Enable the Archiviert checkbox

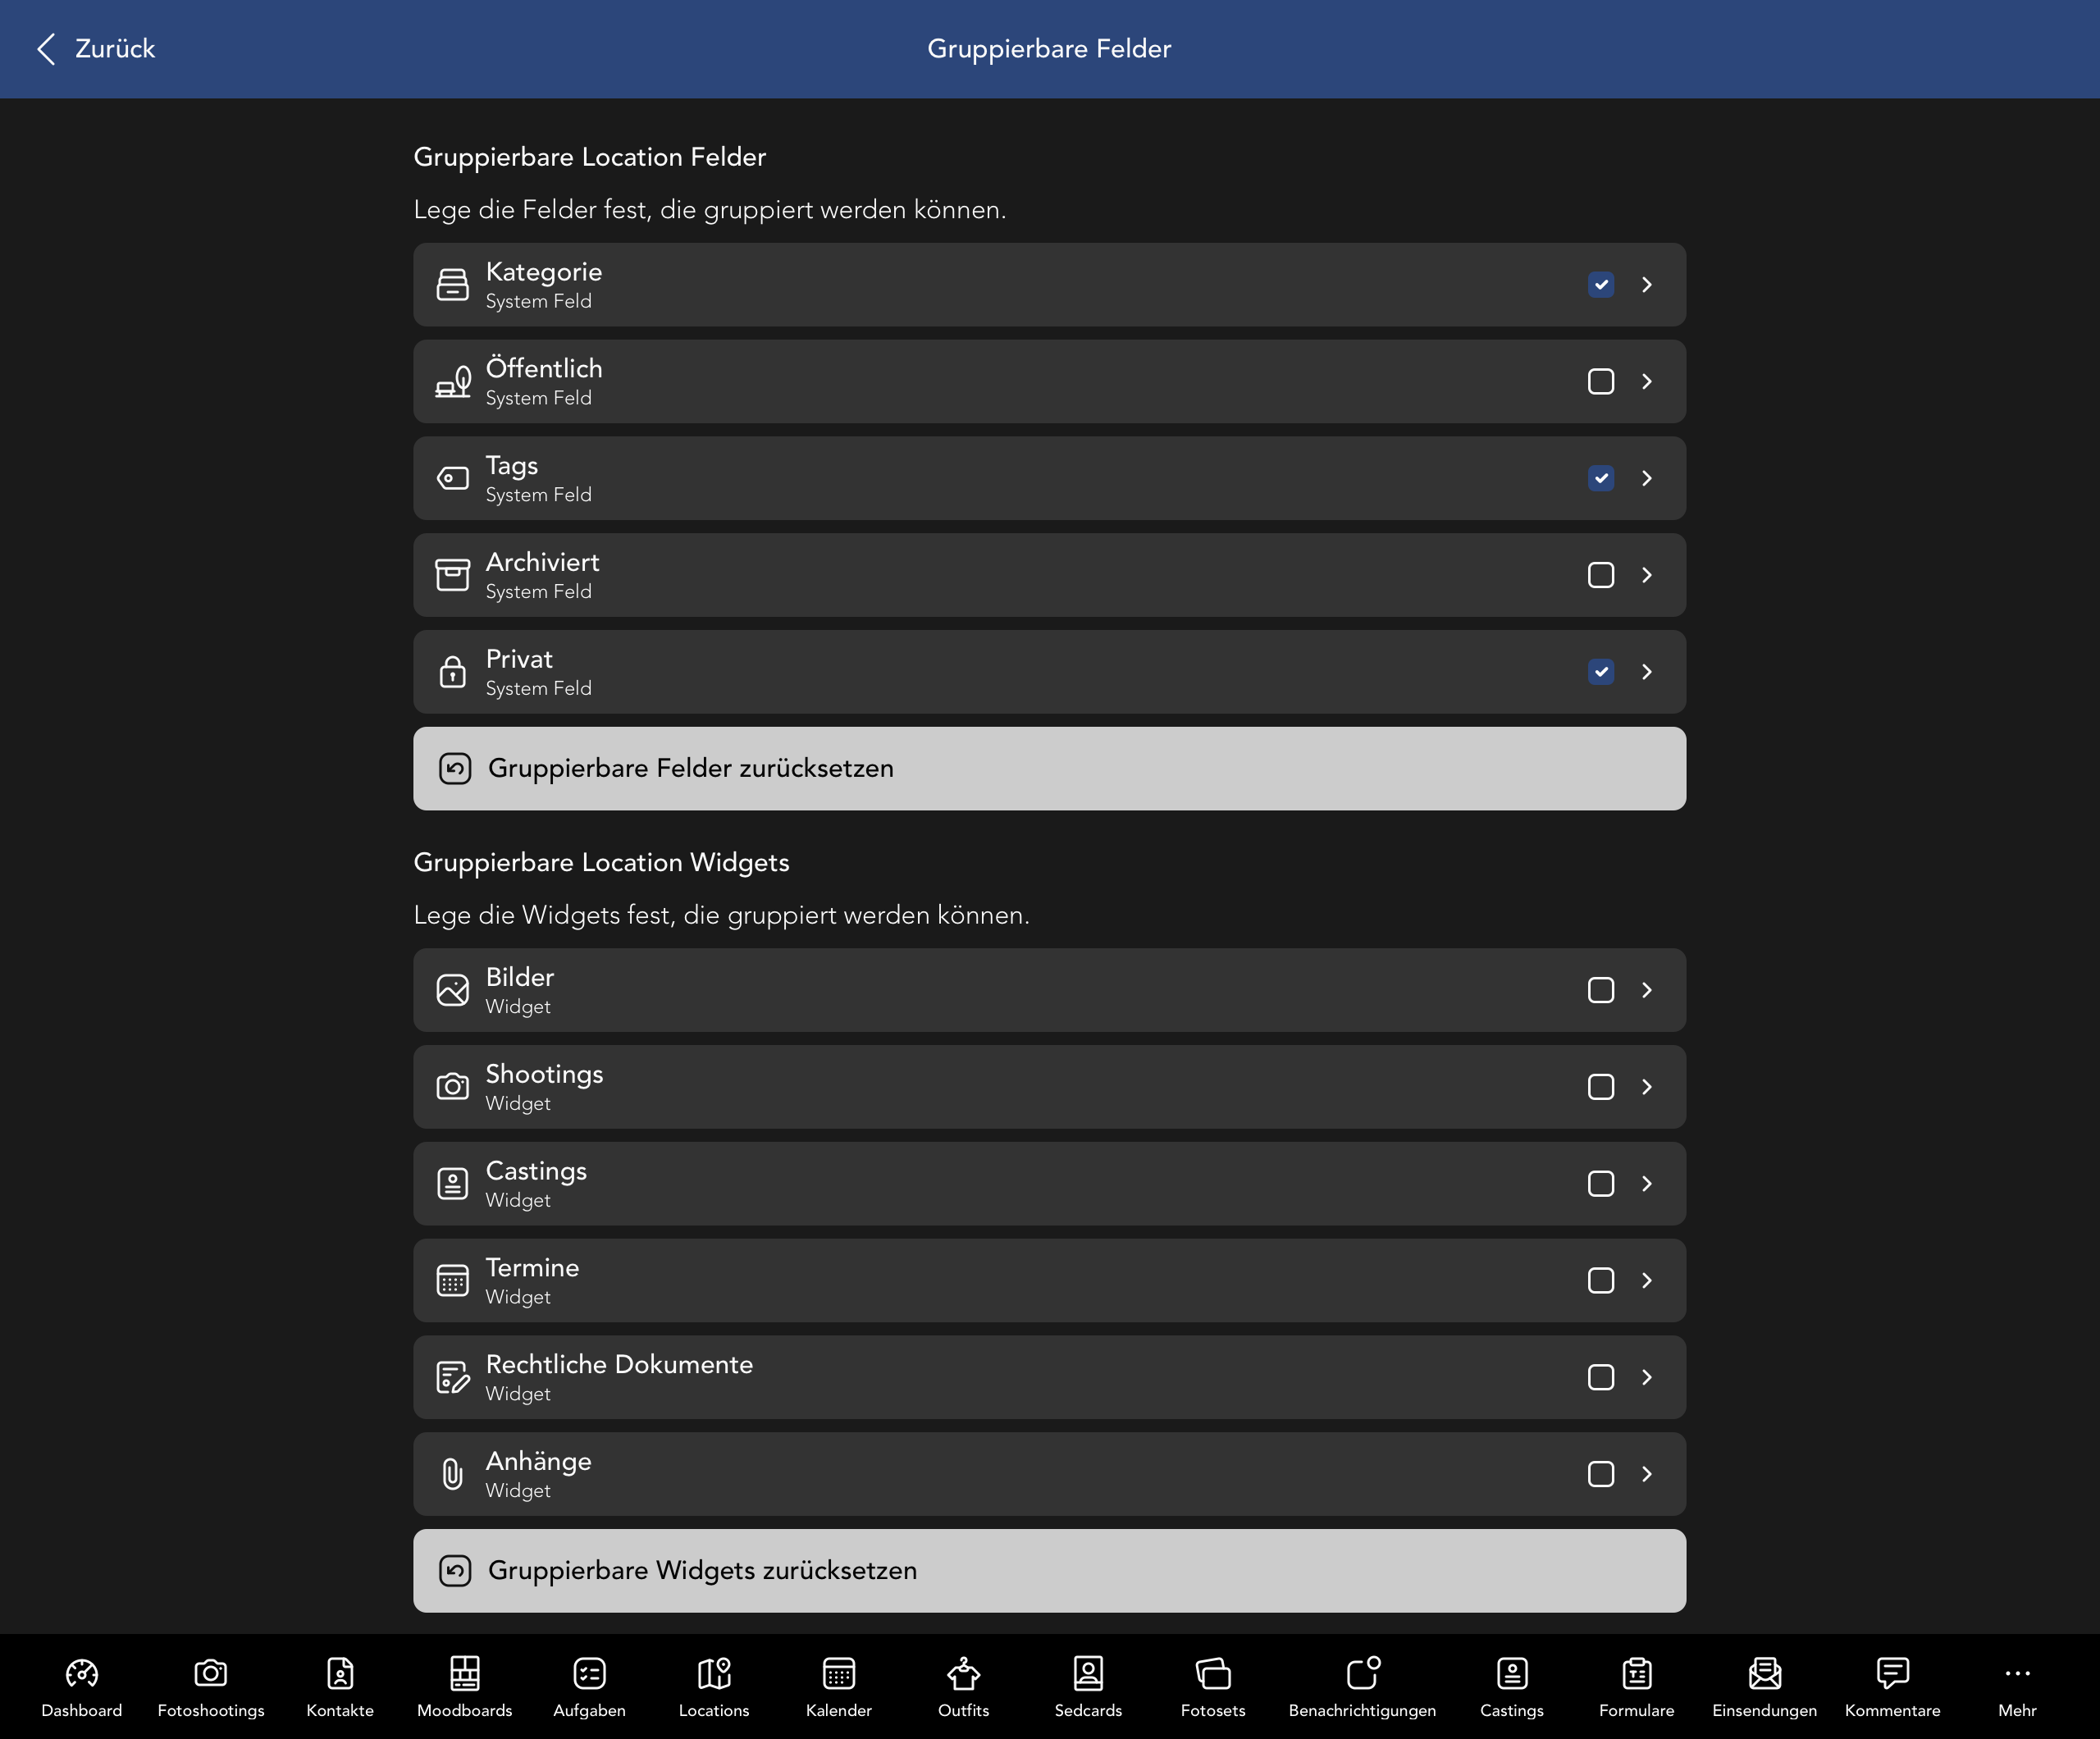[x=1601, y=575]
